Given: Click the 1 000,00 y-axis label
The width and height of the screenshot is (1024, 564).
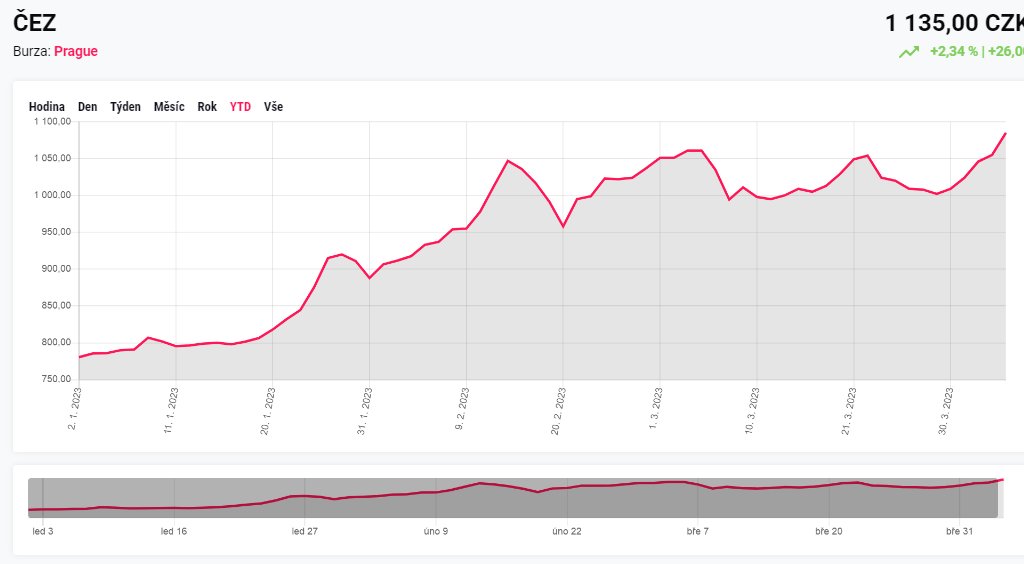Looking at the screenshot, I should (52, 195).
